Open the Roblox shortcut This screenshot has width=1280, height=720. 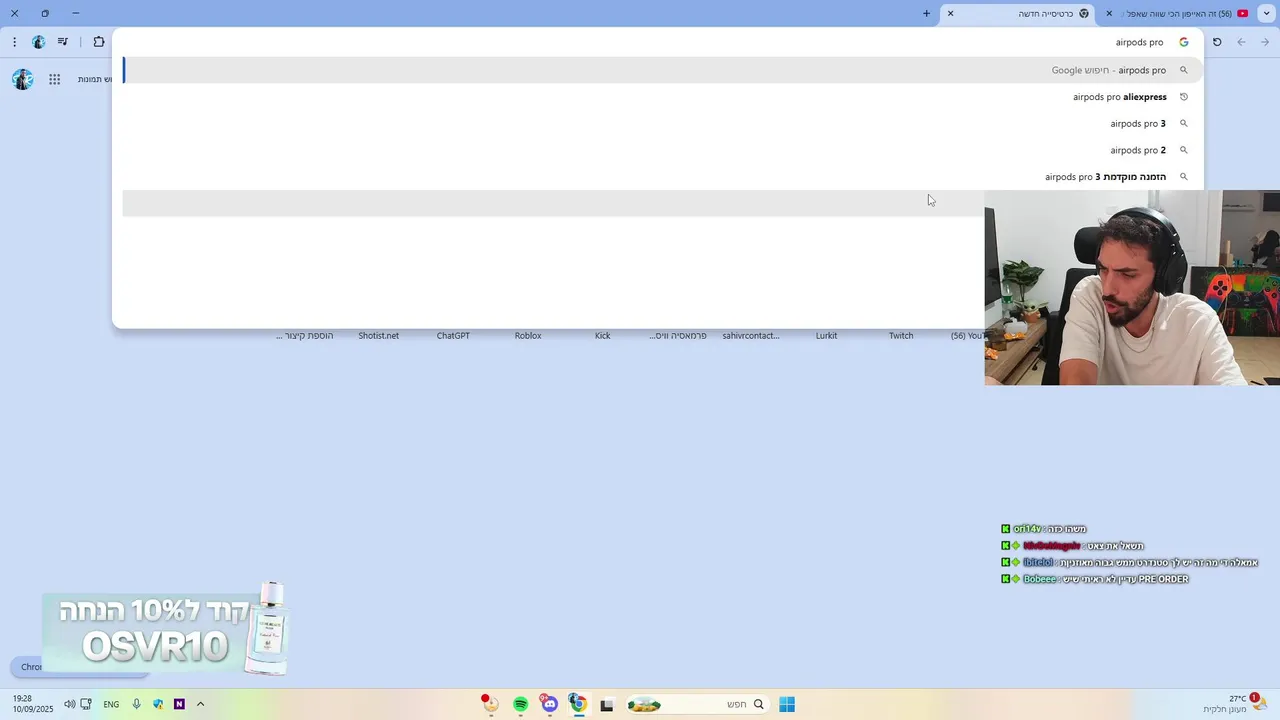pos(528,336)
